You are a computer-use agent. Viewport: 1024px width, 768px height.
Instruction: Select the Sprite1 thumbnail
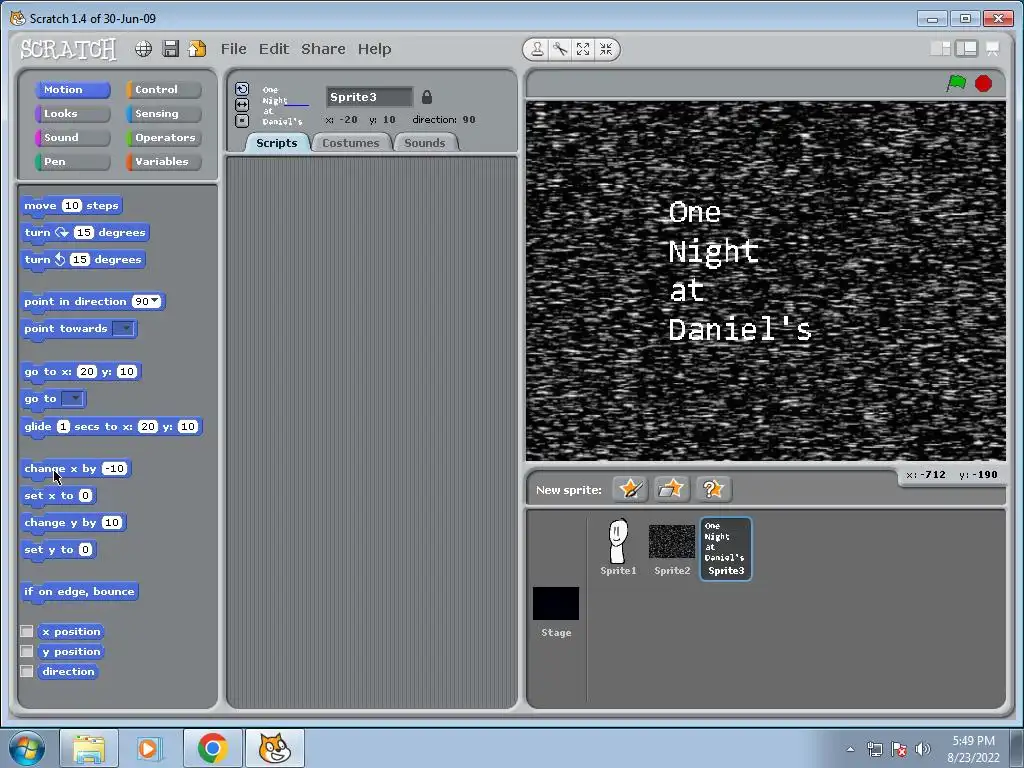pos(618,547)
